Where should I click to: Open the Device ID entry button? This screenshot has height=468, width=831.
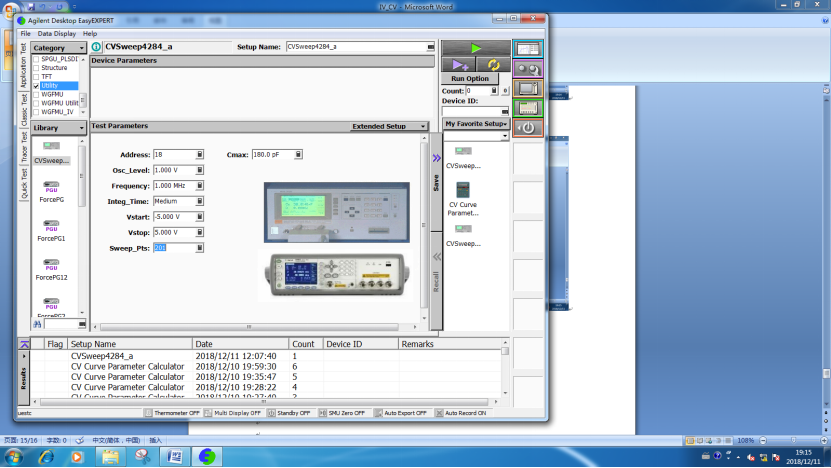505,111
